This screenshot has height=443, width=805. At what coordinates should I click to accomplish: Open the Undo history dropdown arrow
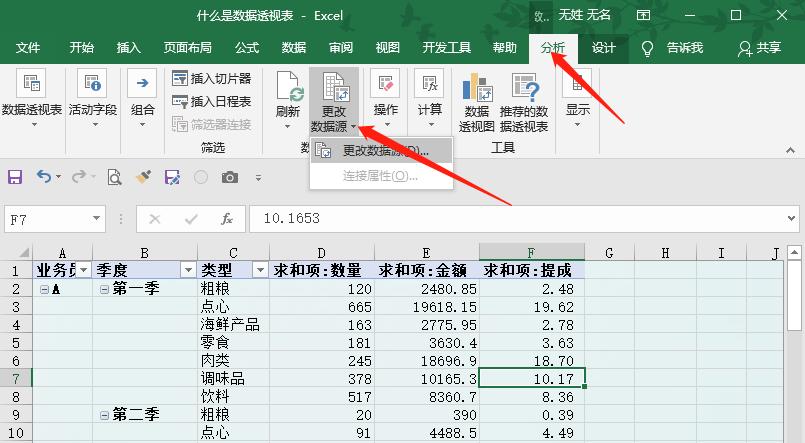59,177
